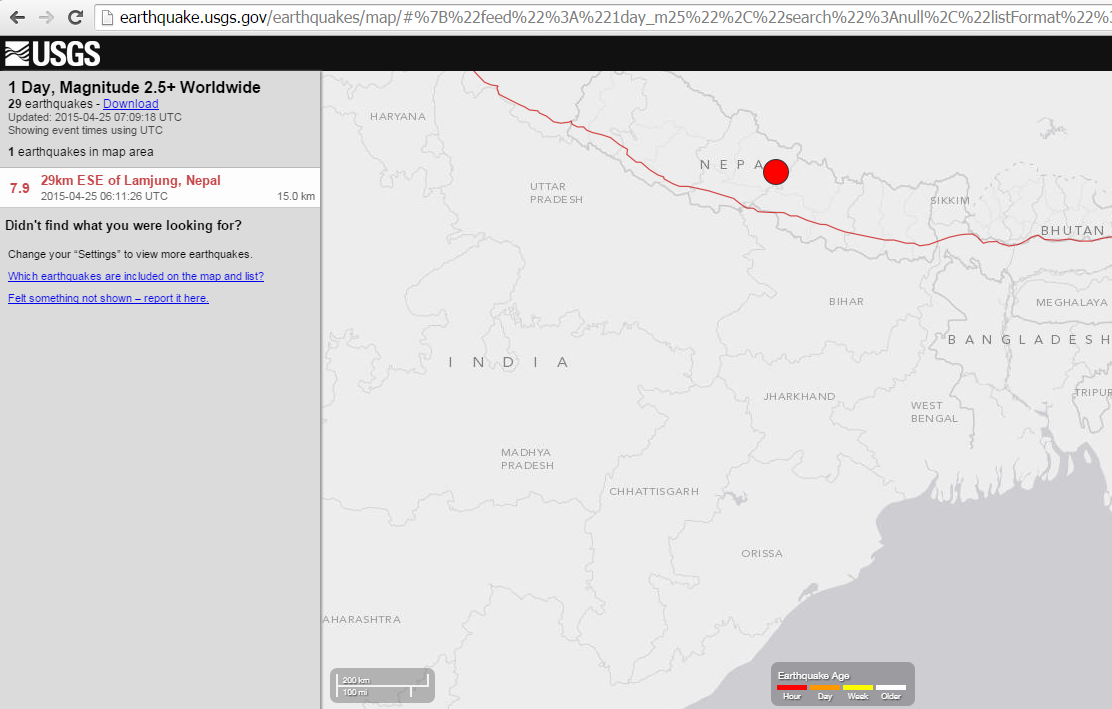The image size is (1112, 709).
Task: Click the yellow Week legend swatch
Action: [858, 687]
